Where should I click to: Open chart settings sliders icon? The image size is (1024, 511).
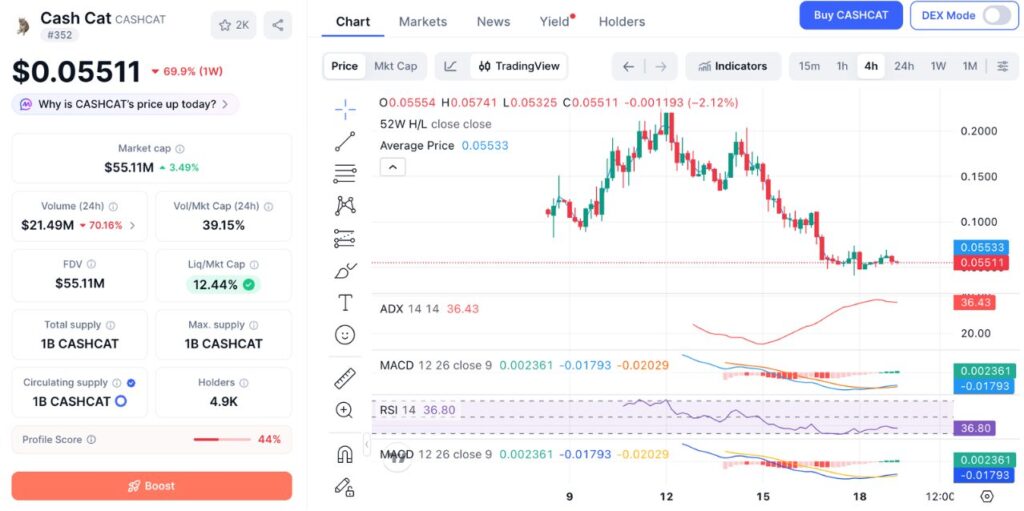pyautogui.click(x=1002, y=66)
